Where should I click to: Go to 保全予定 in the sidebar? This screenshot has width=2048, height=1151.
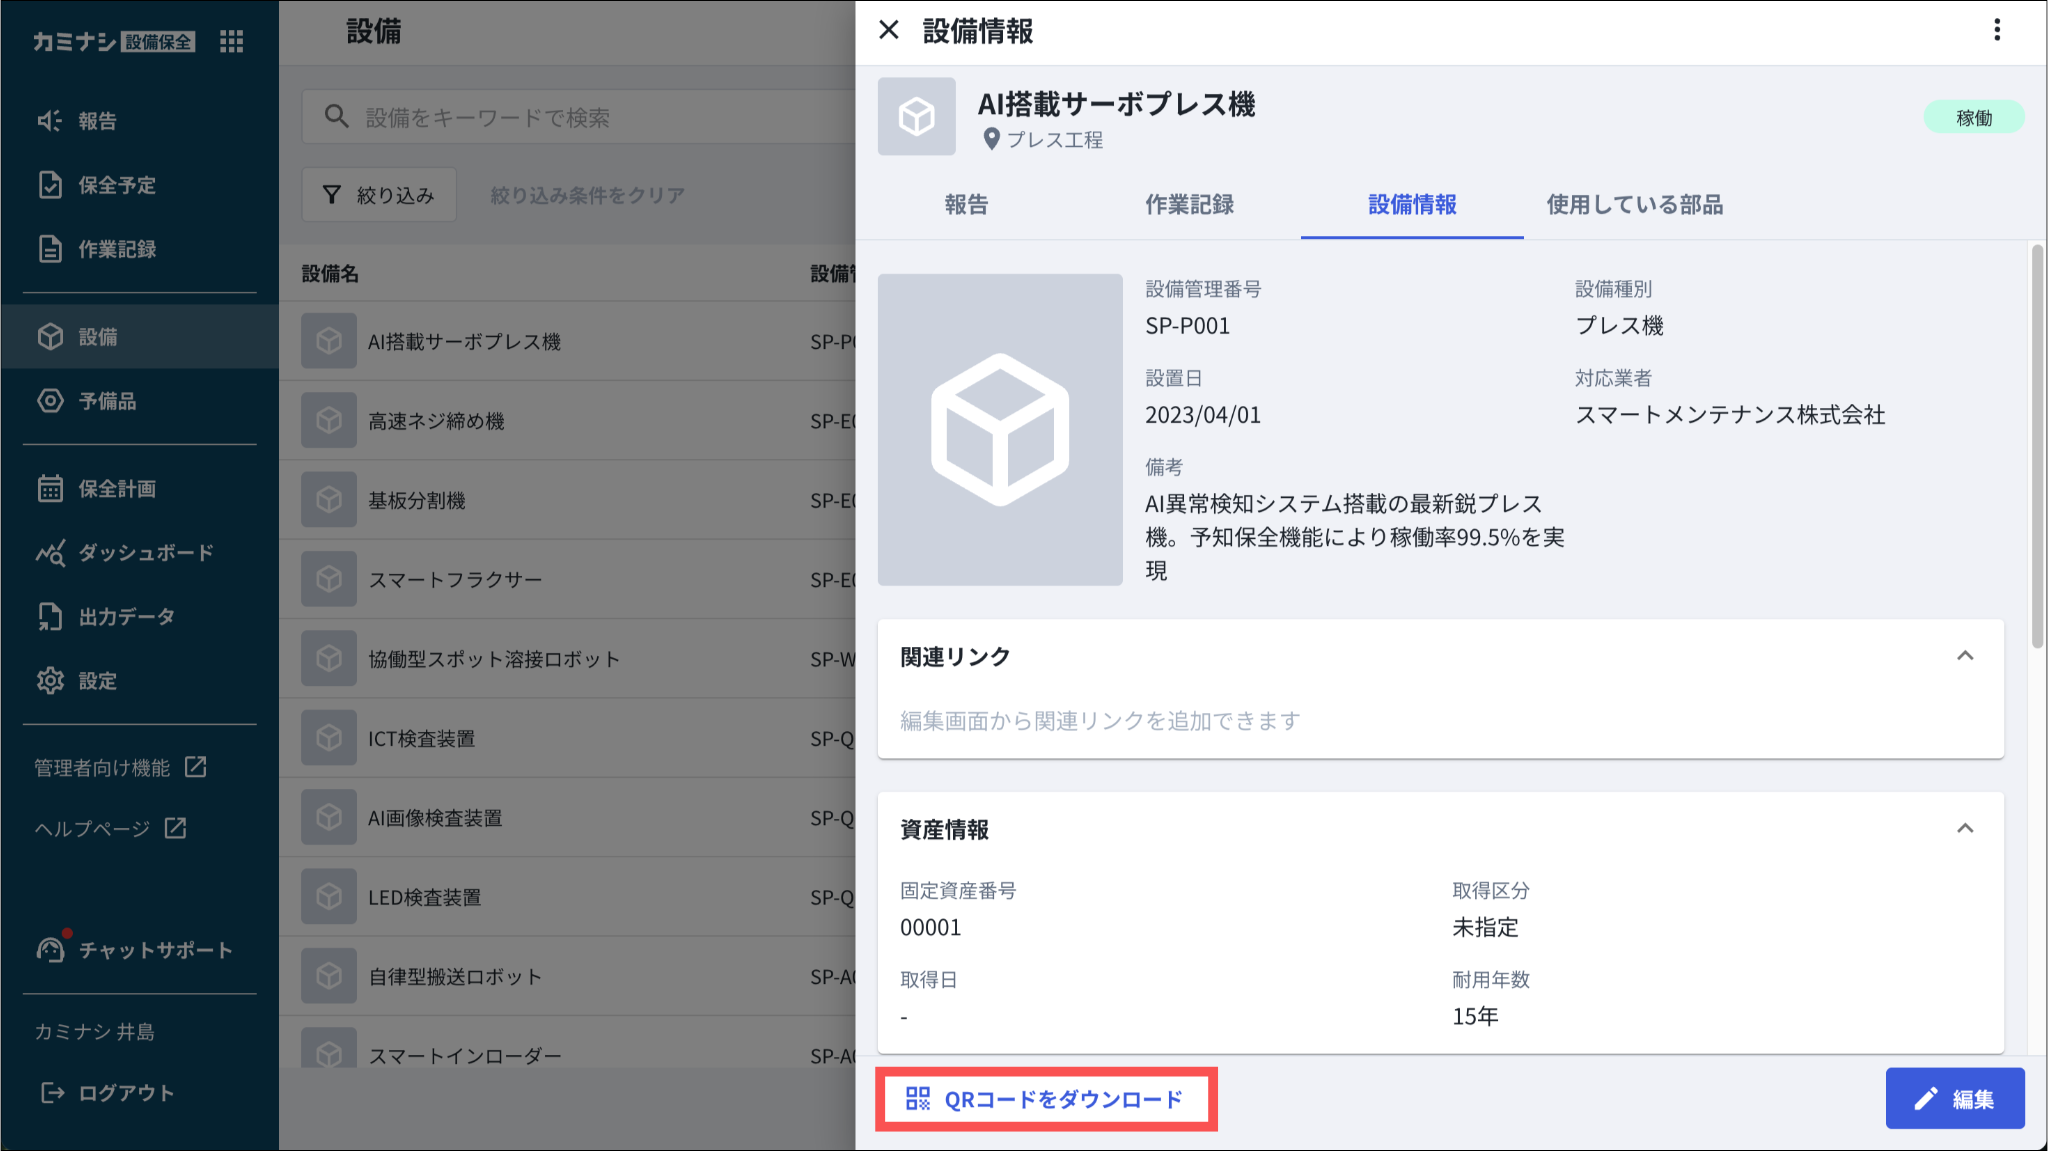pos(116,185)
